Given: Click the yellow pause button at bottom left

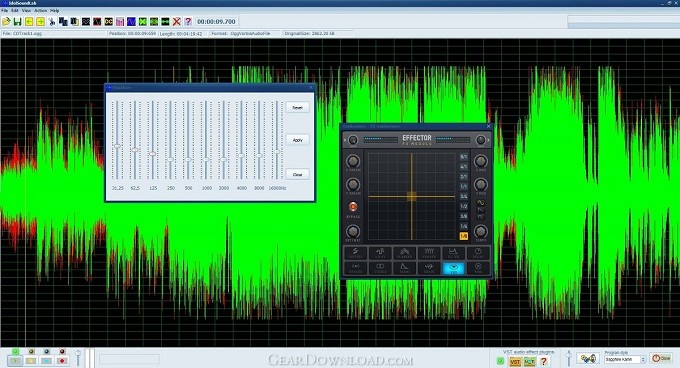Looking at the screenshot, I should [31, 361].
